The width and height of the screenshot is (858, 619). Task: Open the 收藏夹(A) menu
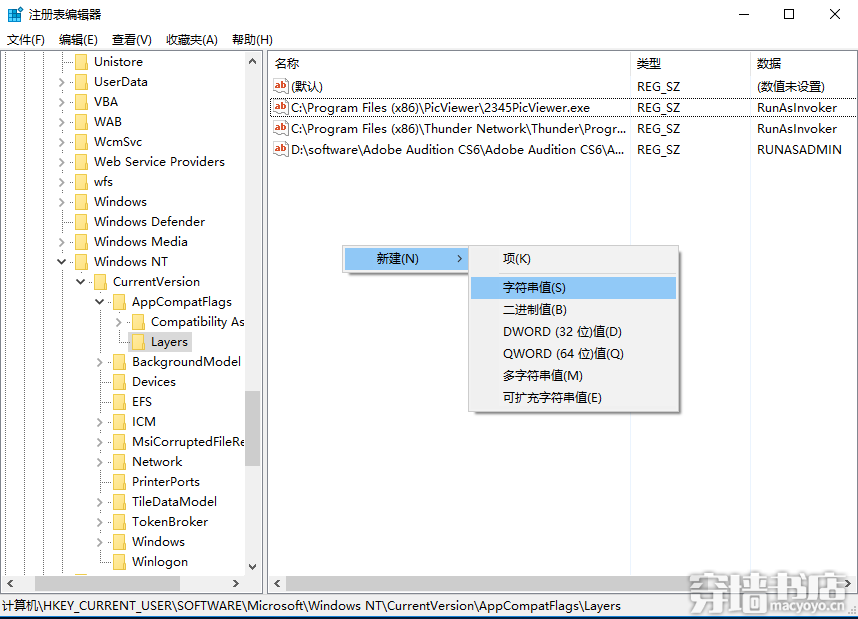tap(192, 40)
